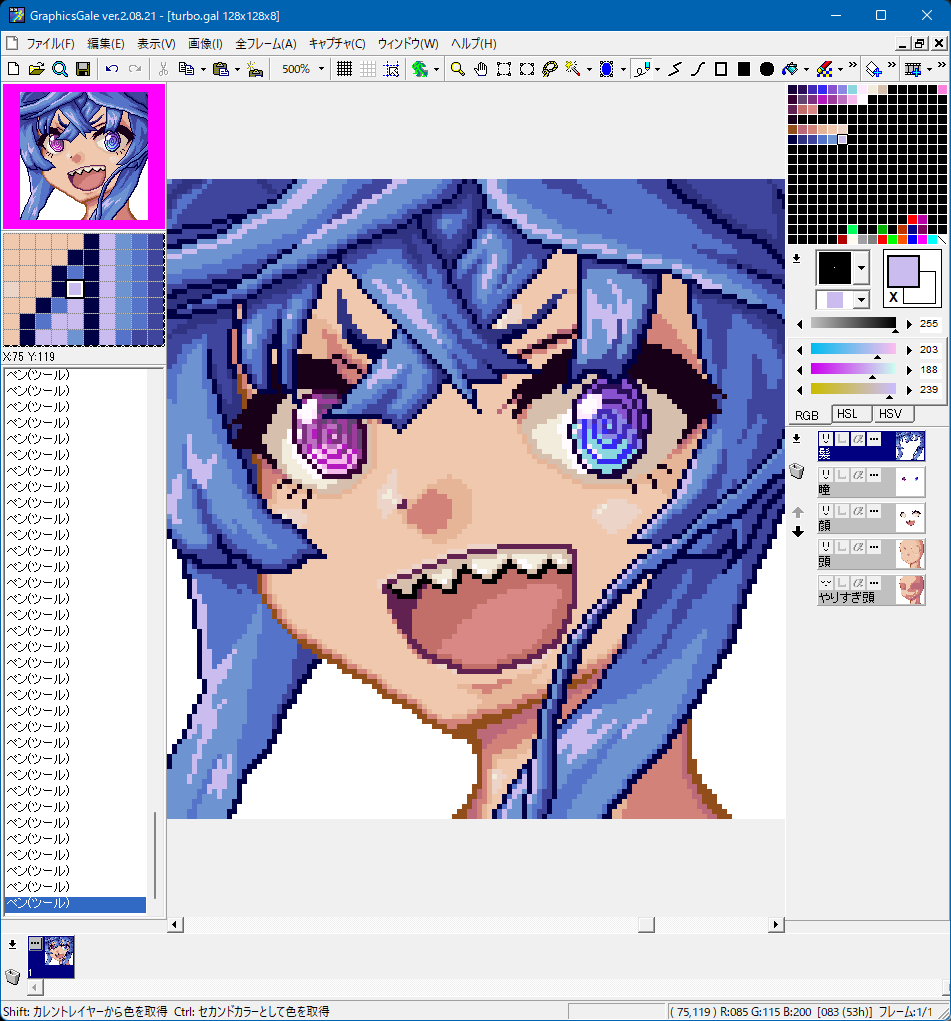Create a new file with the toolbar icon

(13, 69)
